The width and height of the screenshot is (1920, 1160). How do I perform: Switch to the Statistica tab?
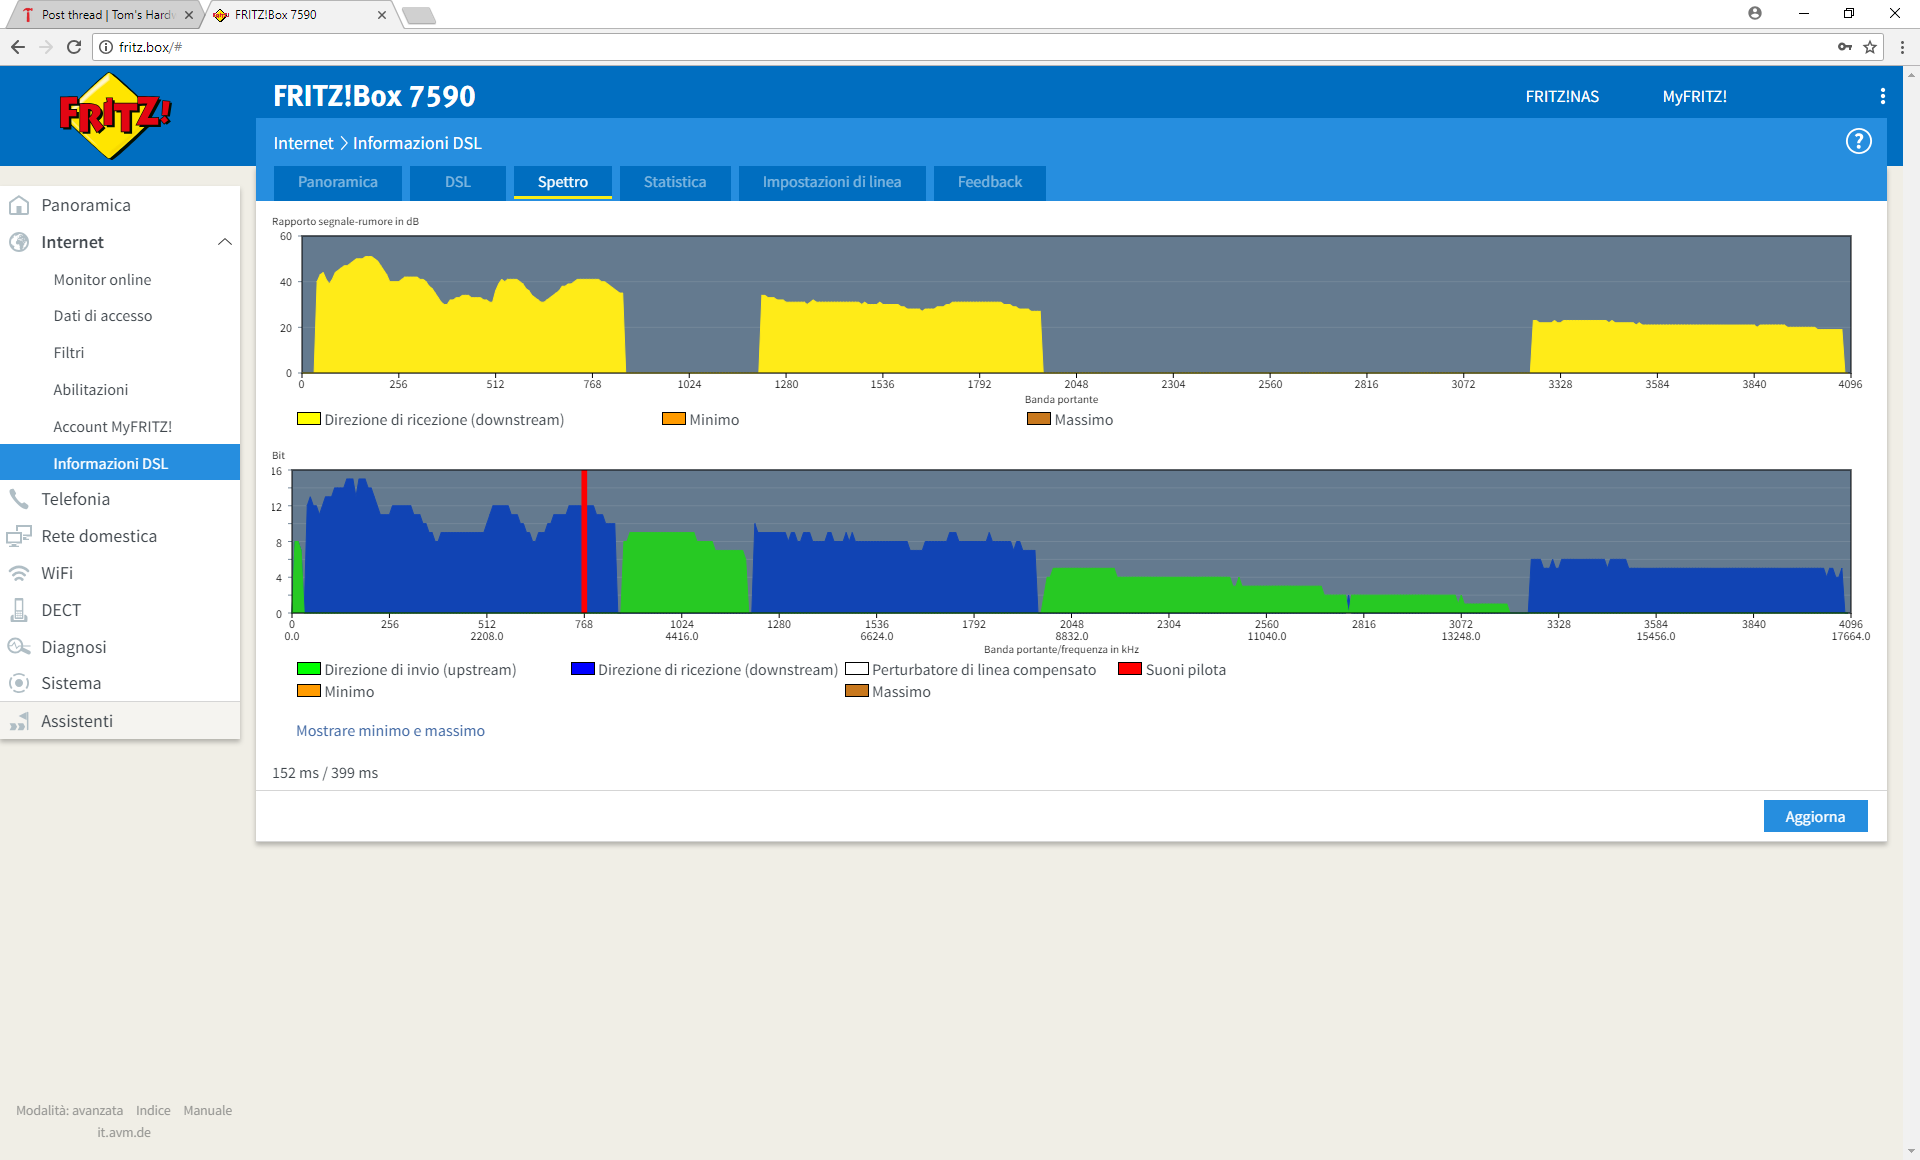674,182
